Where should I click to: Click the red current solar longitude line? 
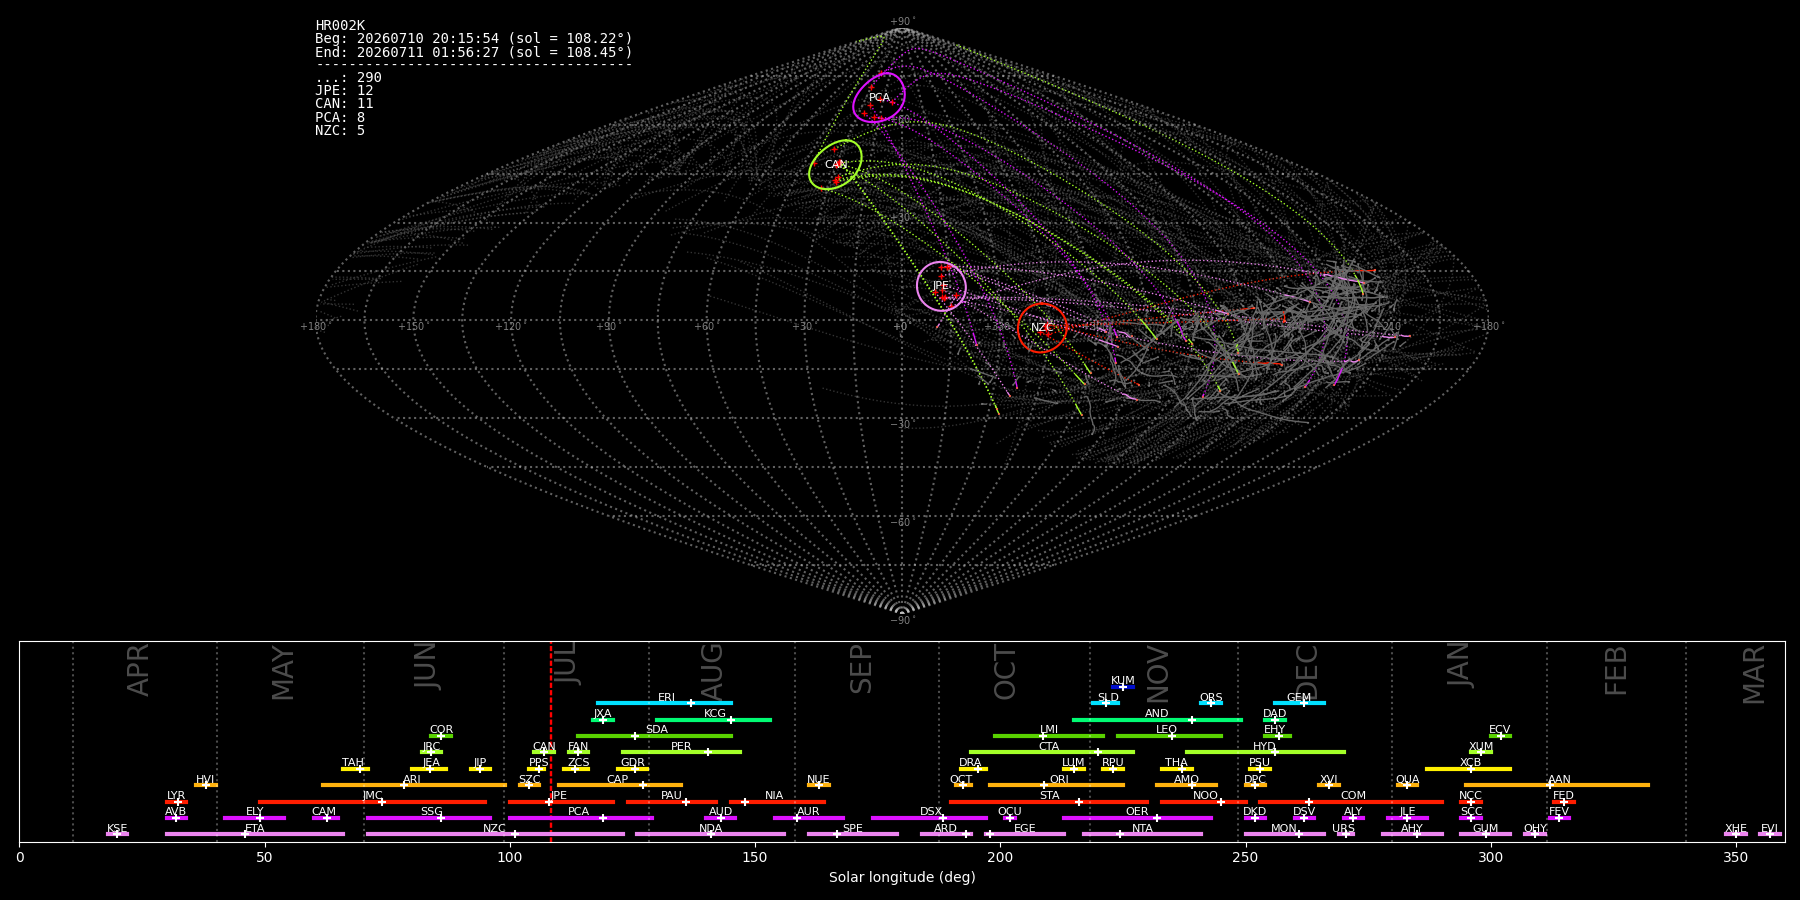(550, 741)
